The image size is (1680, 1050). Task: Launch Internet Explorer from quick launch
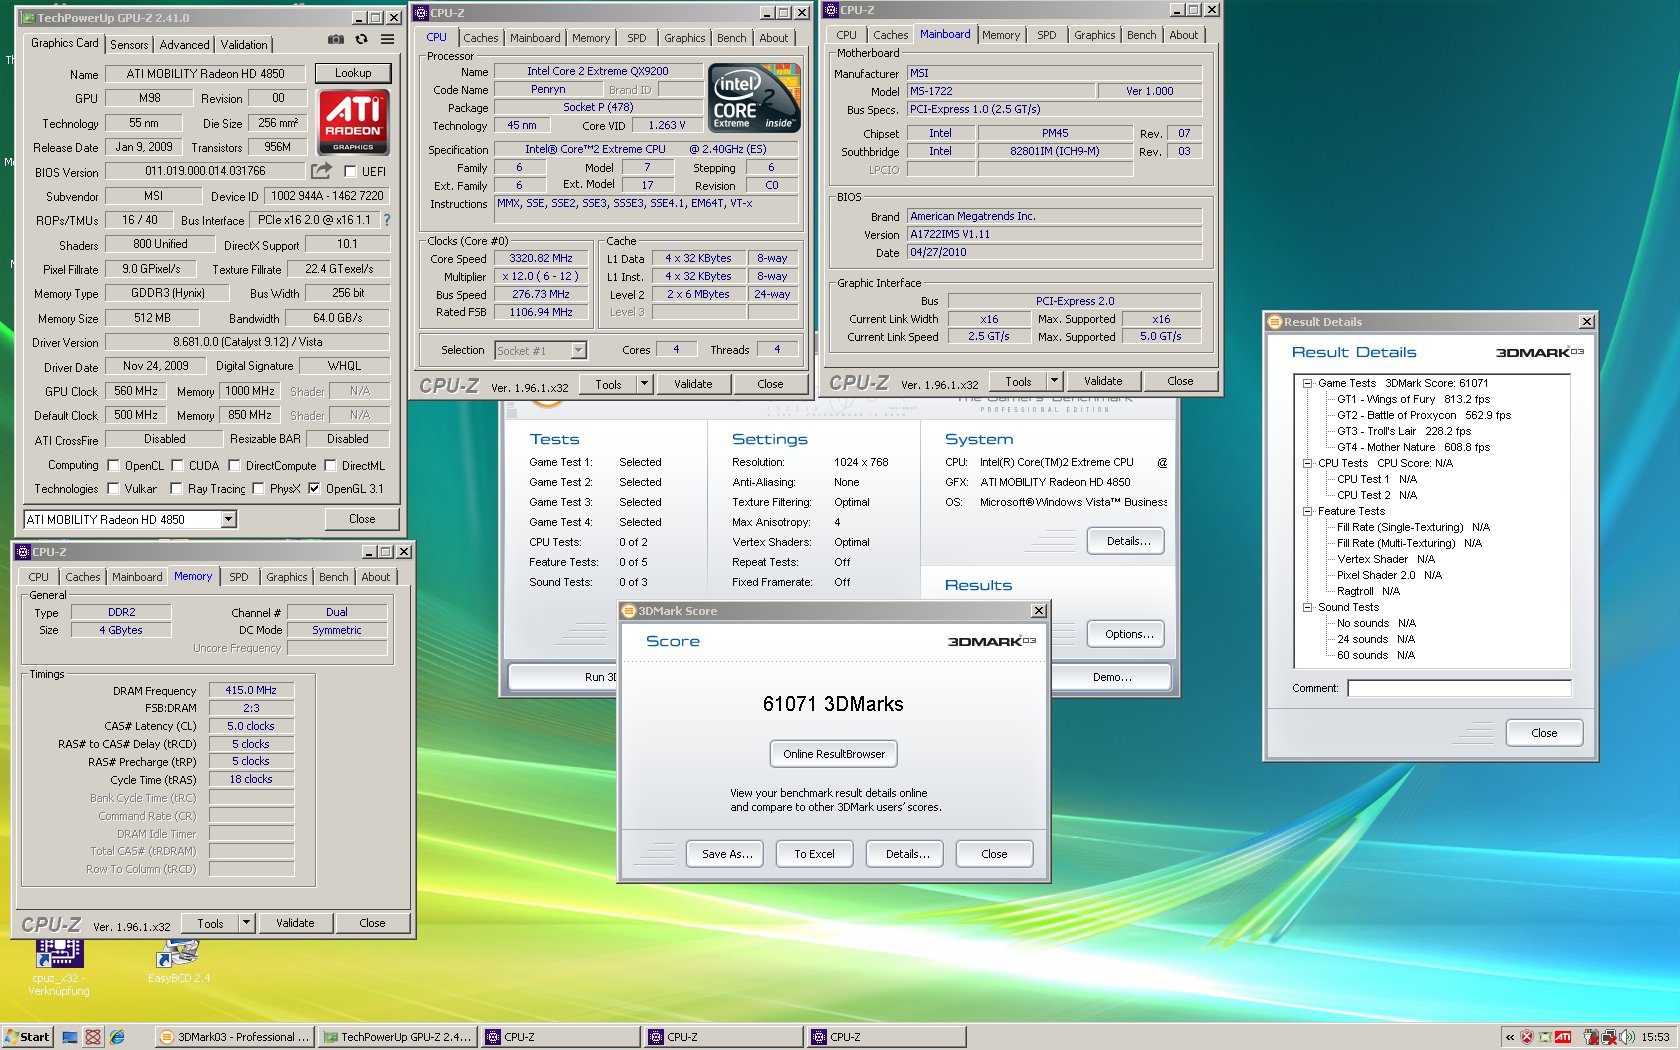[117, 1037]
